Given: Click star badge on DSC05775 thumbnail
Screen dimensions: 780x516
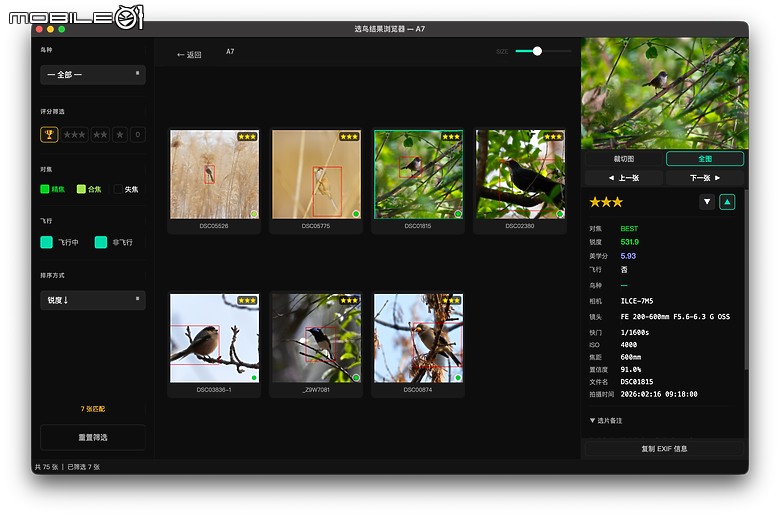Looking at the screenshot, I should point(349,136).
